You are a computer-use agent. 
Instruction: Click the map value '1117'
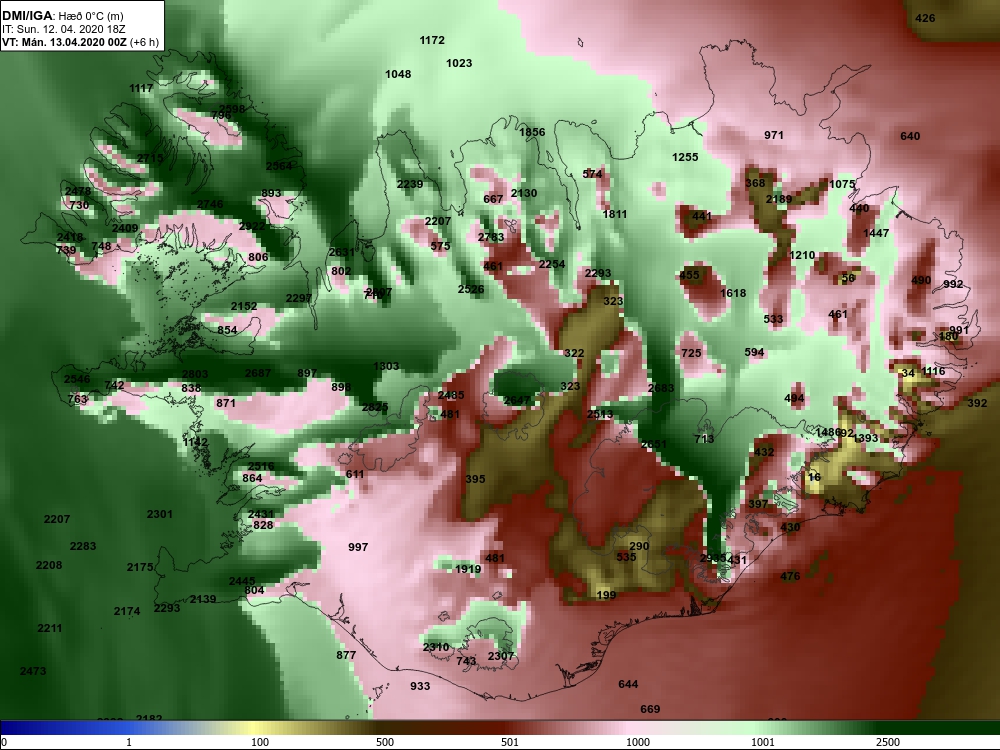tap(141, 89)
